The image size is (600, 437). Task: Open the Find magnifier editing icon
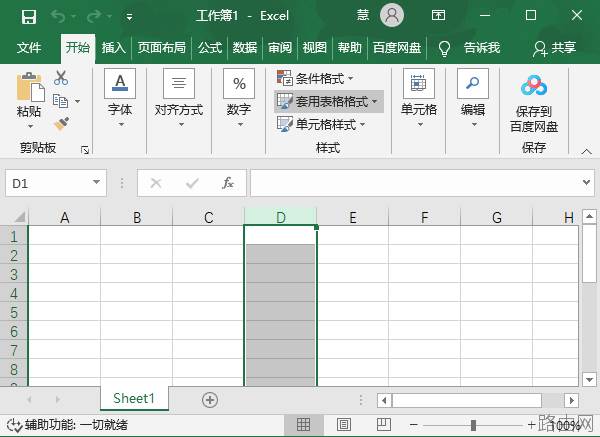(473, 83)
